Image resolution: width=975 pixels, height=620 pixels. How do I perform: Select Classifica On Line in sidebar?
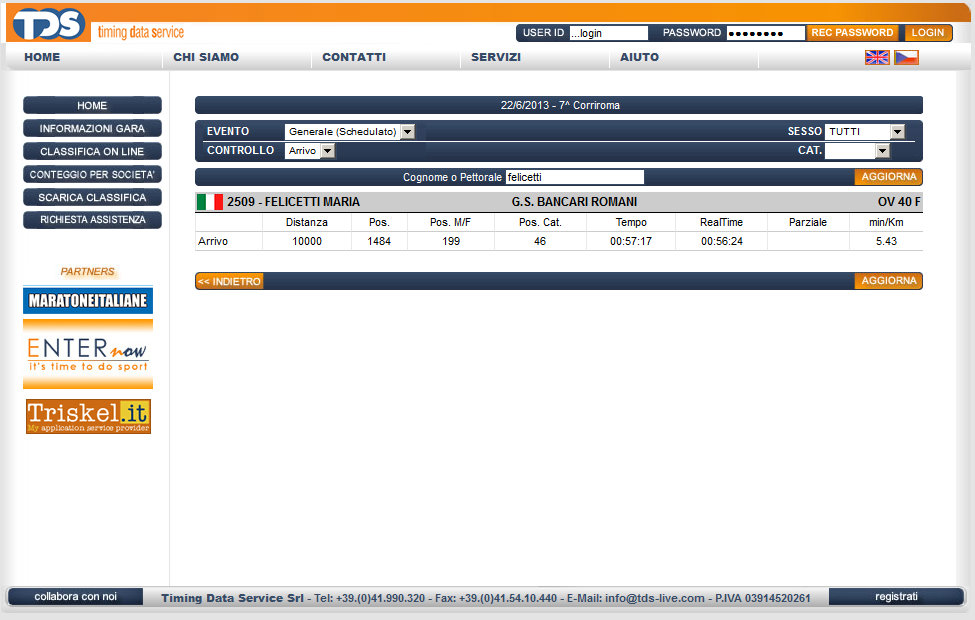click(92, 152)
